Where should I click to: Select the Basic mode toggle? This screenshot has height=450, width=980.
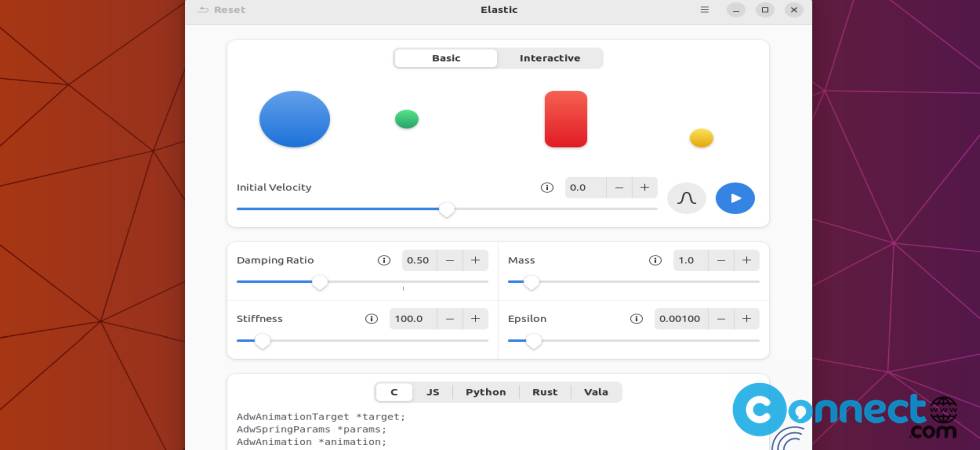[x=446, y=58]
